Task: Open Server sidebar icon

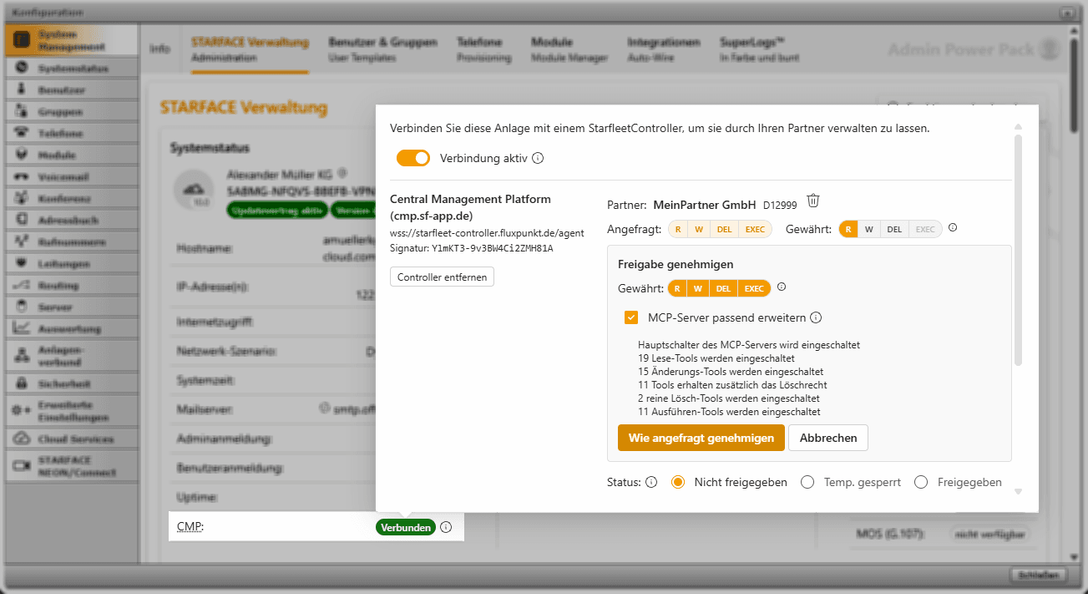Action: pos(22,306)
